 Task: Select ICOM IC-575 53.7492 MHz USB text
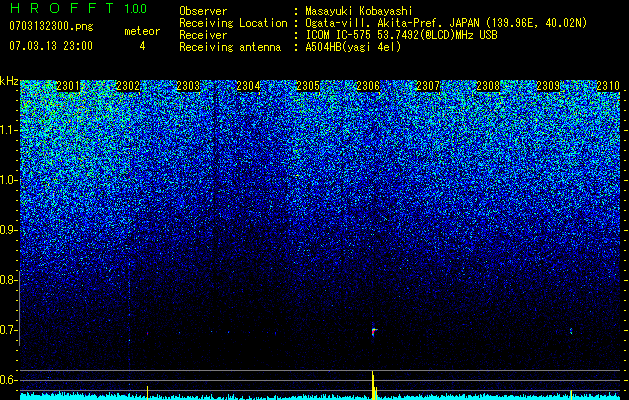pos(401,35)
